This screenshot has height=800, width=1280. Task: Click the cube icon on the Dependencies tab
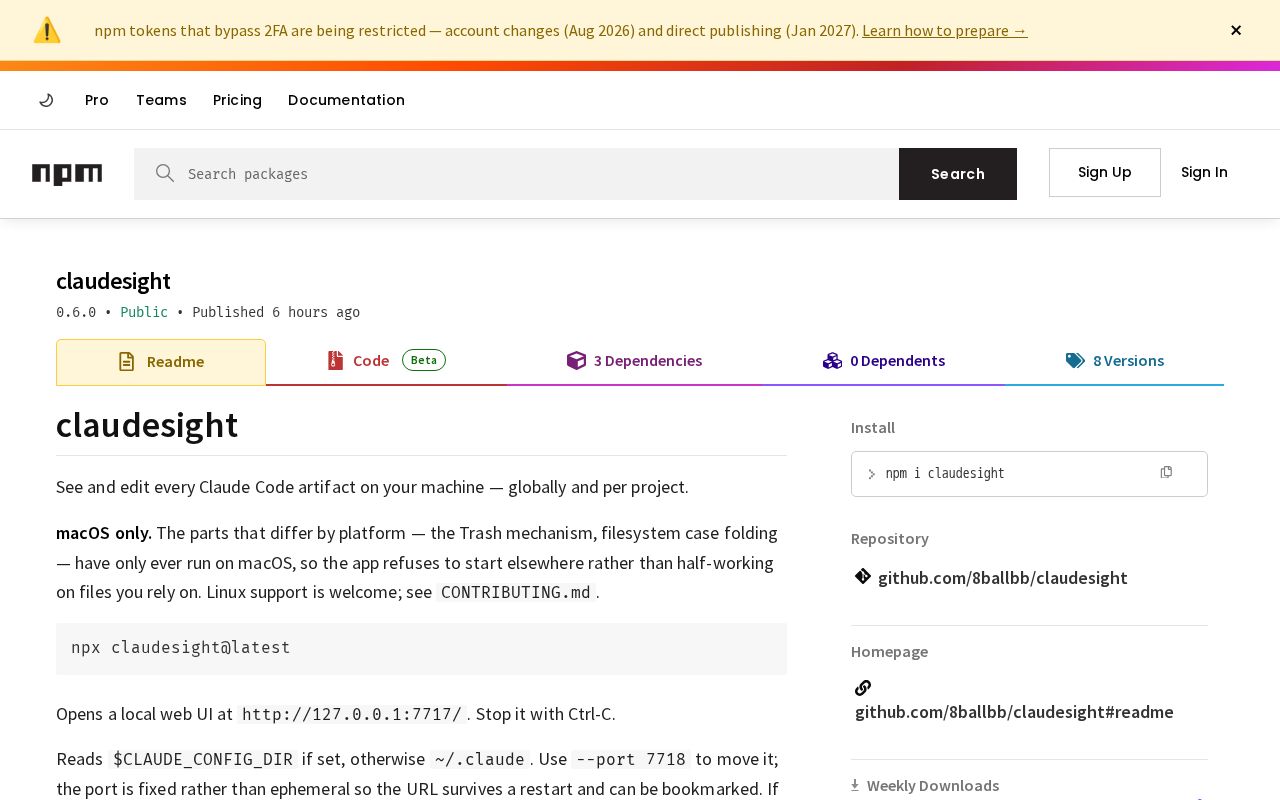tap(576, 360)
